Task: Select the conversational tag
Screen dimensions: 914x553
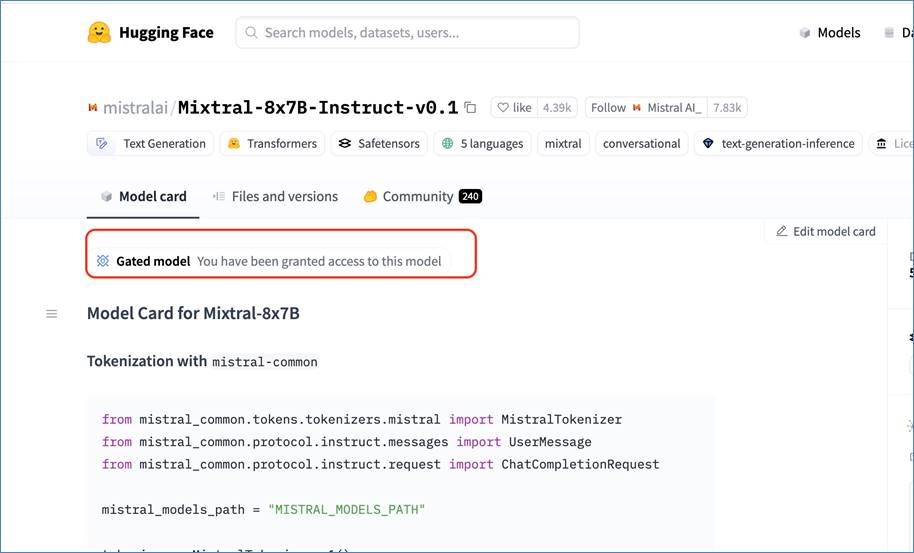Action: tap(641, 143)
